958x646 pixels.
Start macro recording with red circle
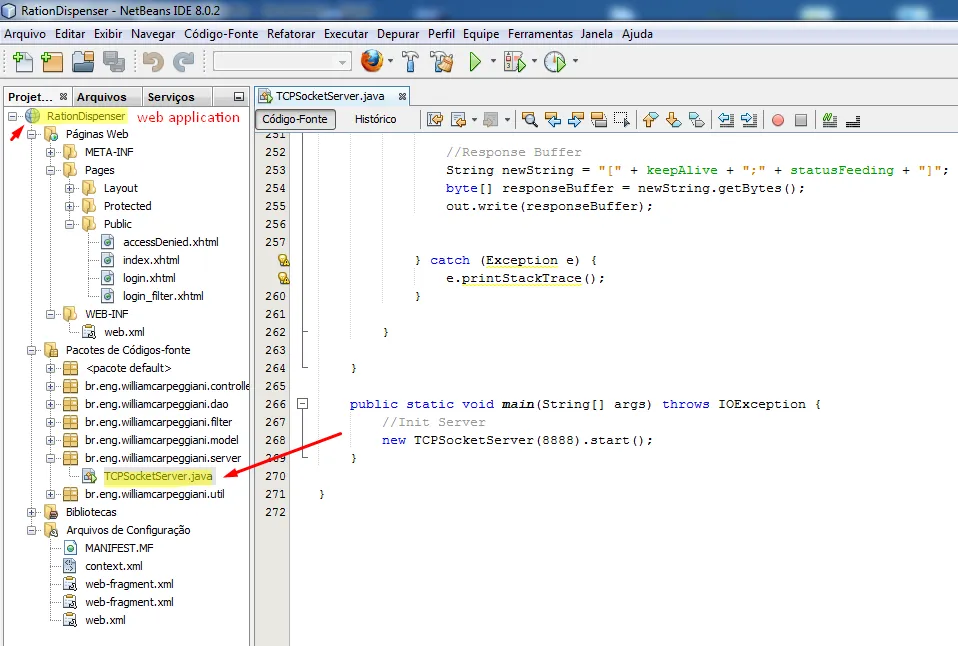[x=777, y=119]
